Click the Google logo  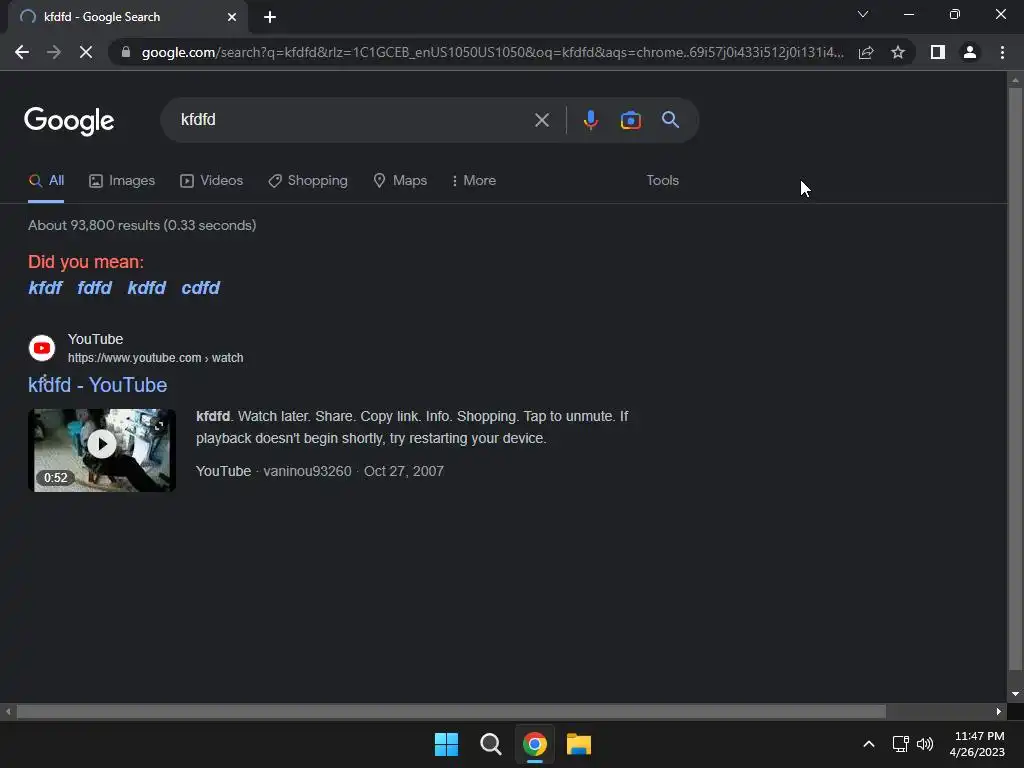click(69, 121)
